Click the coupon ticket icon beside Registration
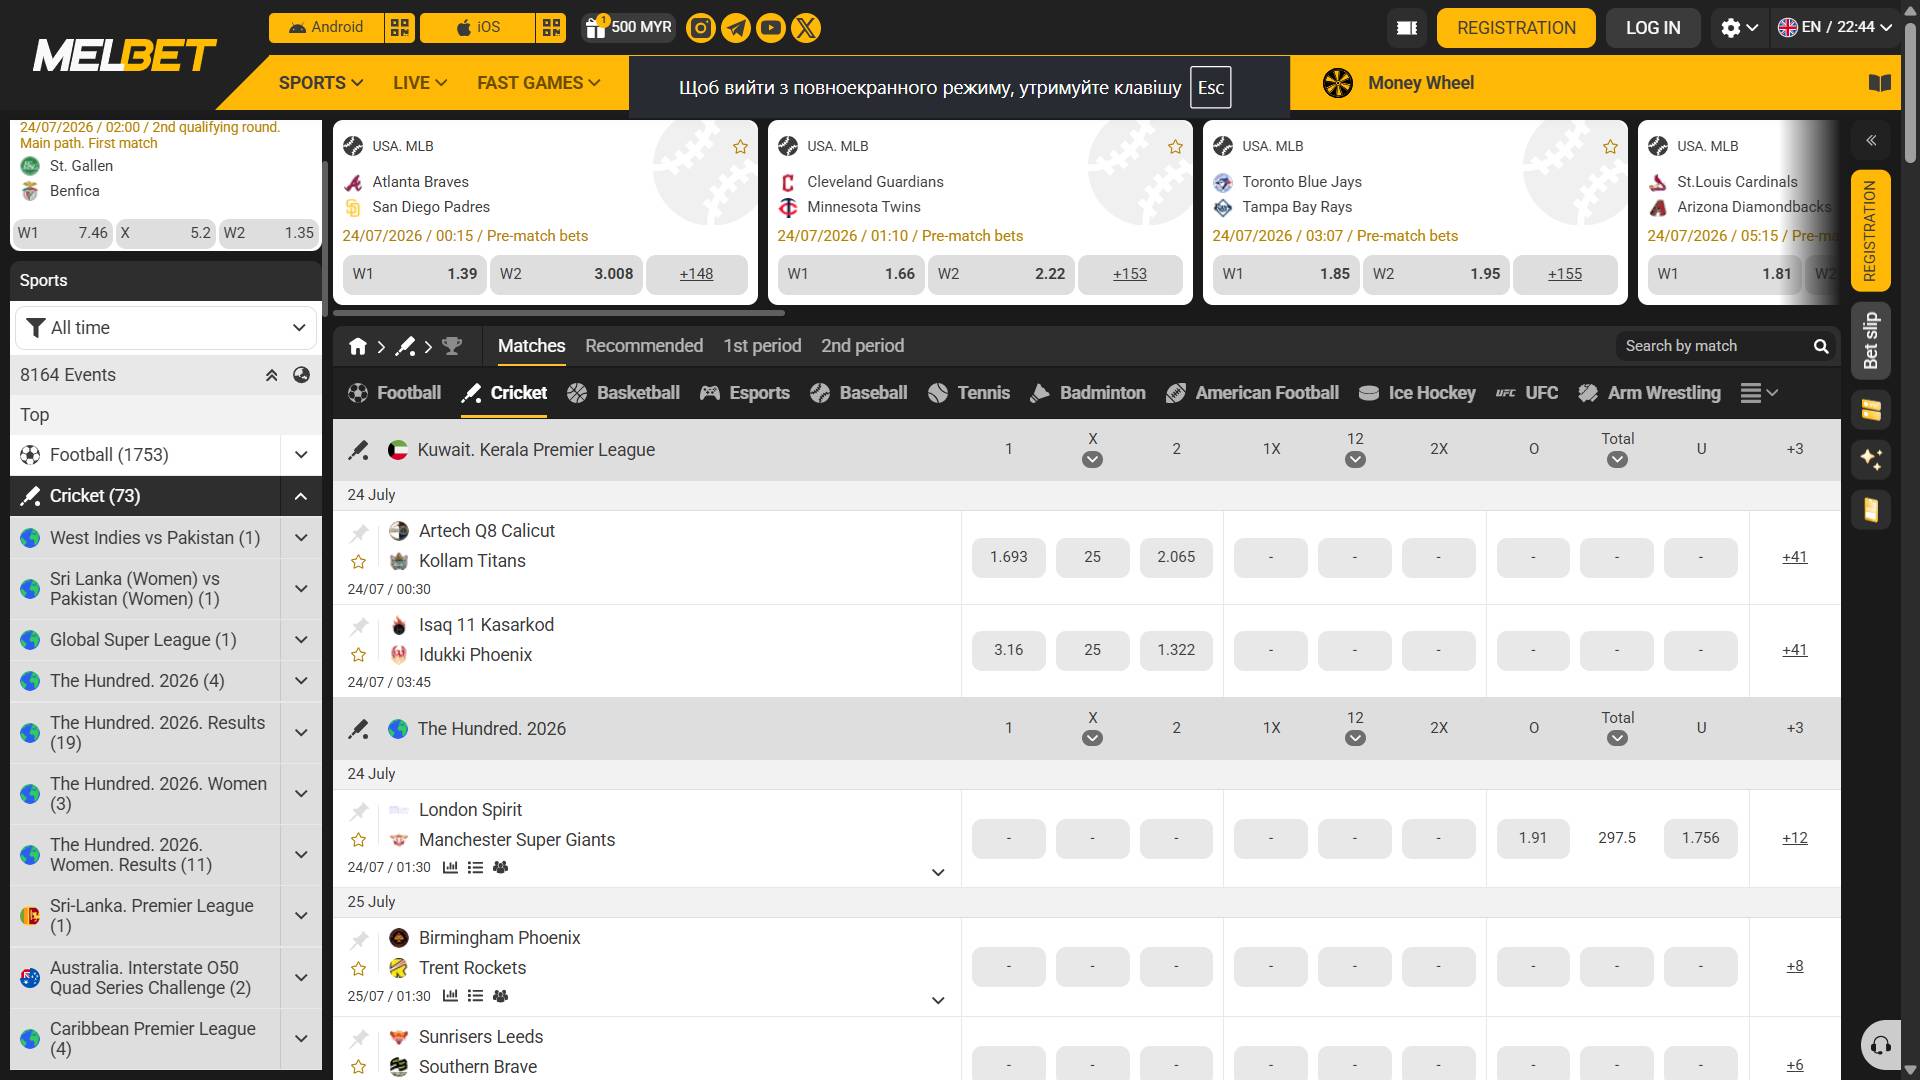The height and width of the screenshot is (1080, 1920). pos(1407,28)
